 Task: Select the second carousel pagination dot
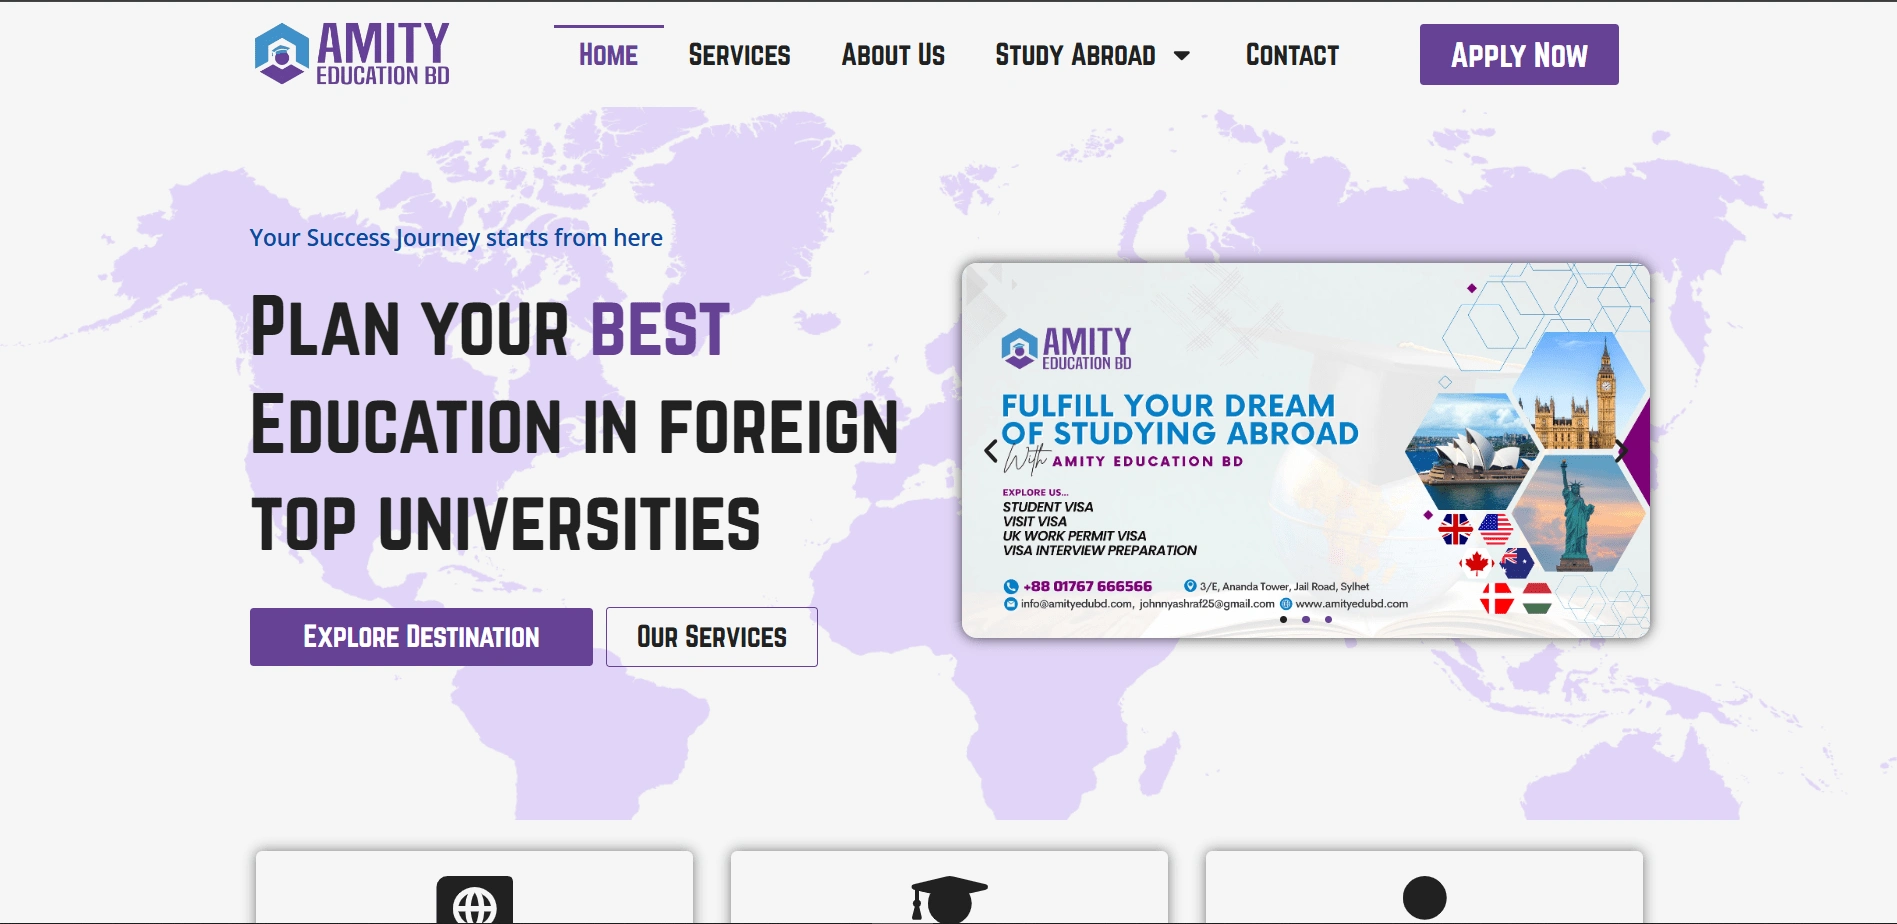[x=1306, y=620]
